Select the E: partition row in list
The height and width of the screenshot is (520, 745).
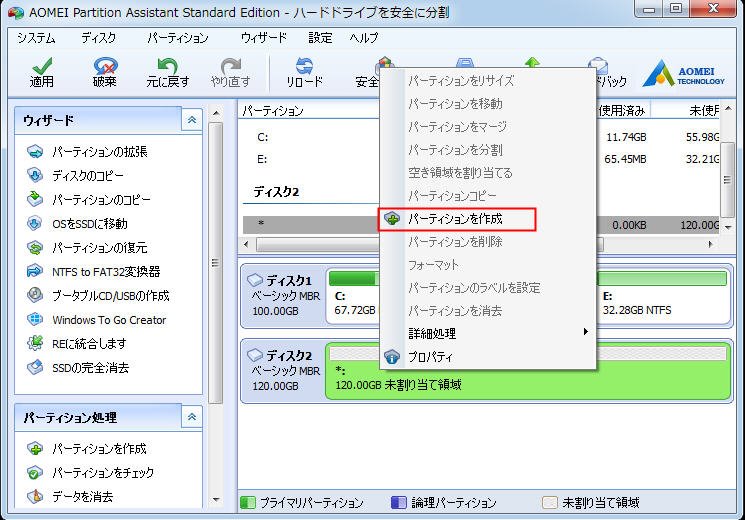(x=481, y=159)
